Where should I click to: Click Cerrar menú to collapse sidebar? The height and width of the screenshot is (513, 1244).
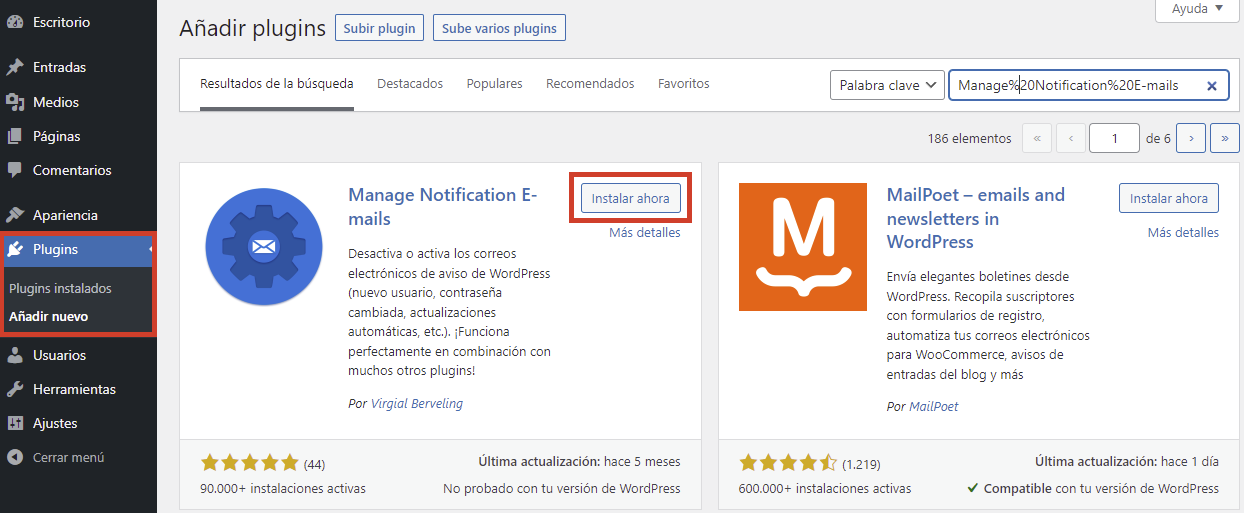coord(78,457)
